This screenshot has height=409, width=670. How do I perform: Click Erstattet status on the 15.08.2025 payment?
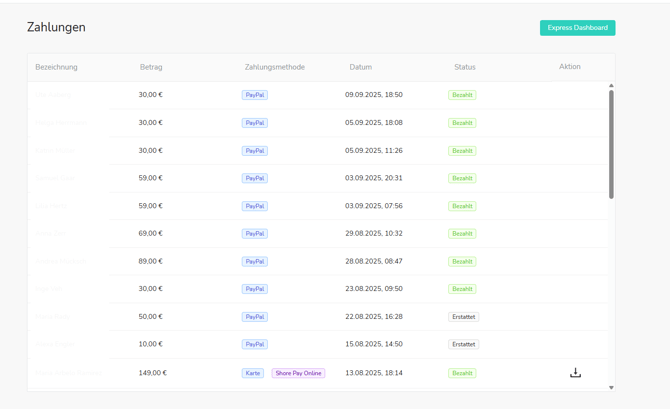pos(463,344)
